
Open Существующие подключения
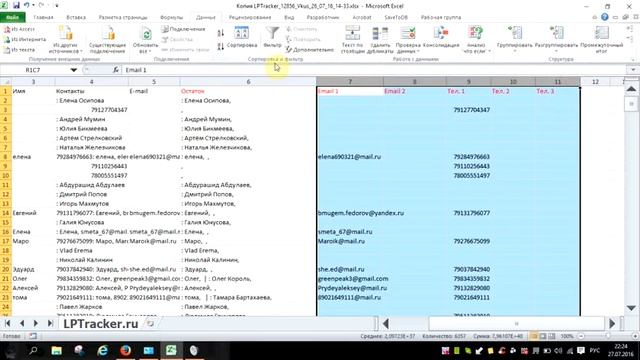click(107, 40)
